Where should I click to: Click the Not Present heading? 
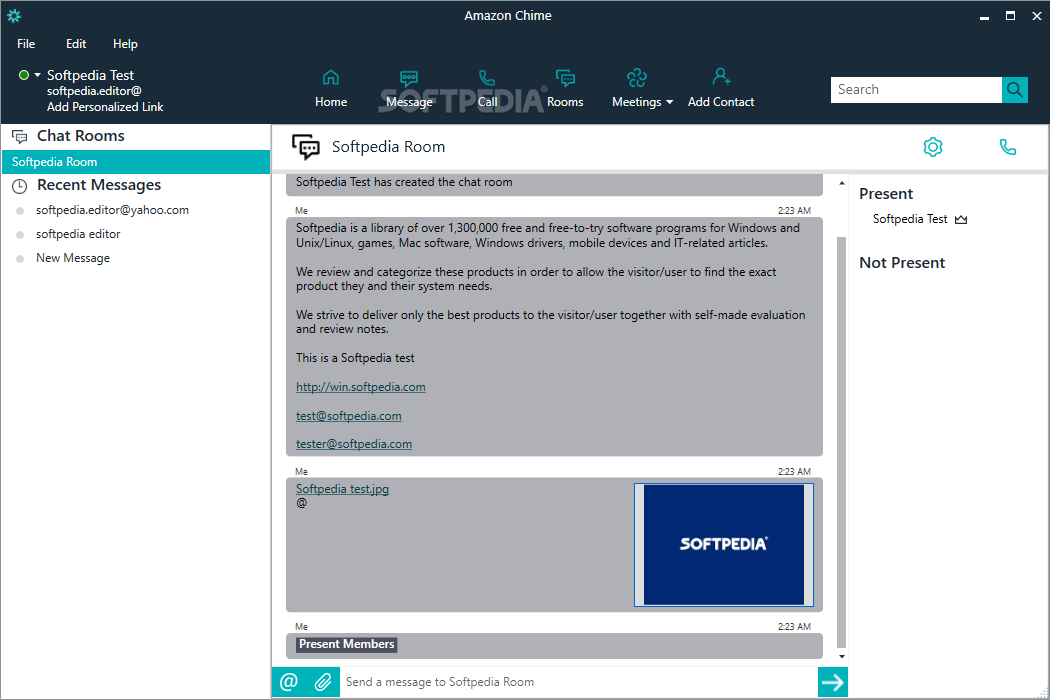coord(902,263)
